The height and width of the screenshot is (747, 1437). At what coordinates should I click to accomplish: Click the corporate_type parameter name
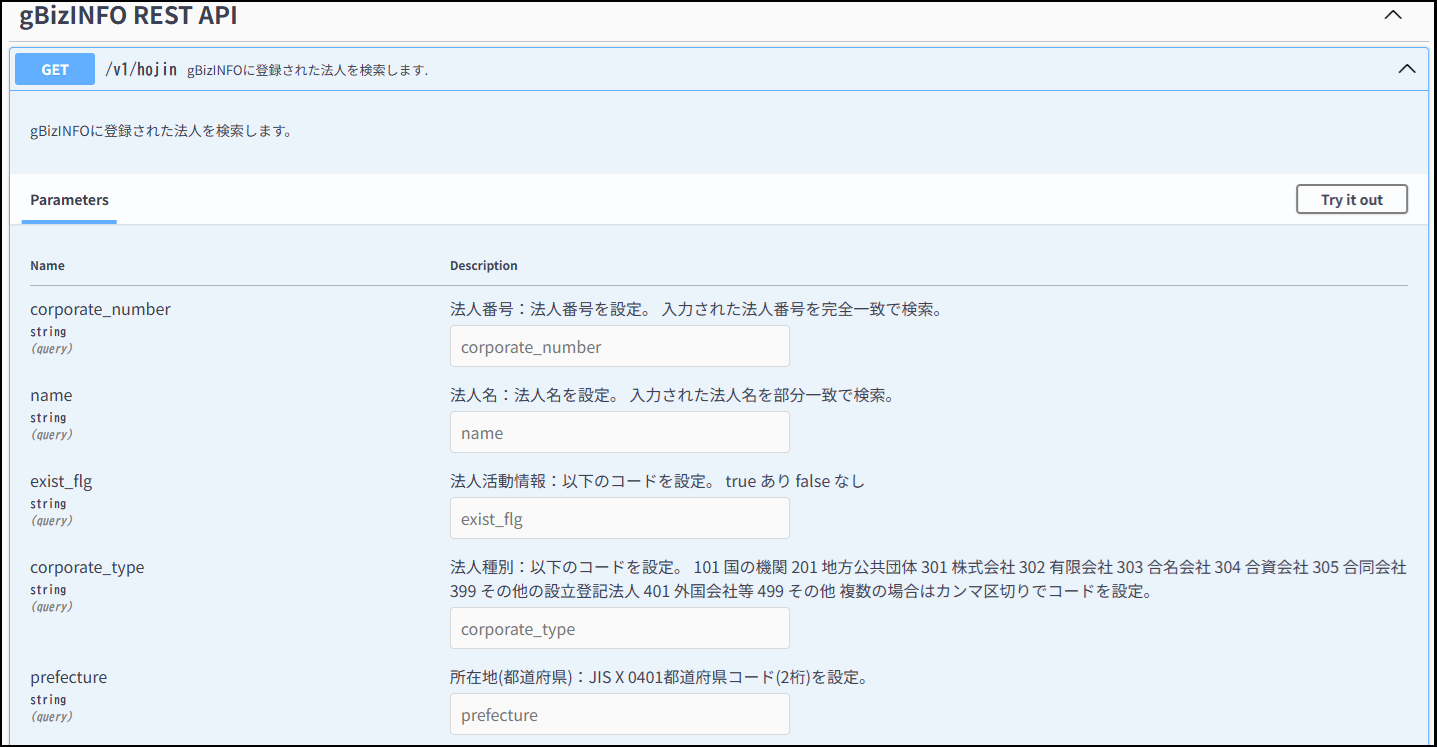[x=87, y=568]
